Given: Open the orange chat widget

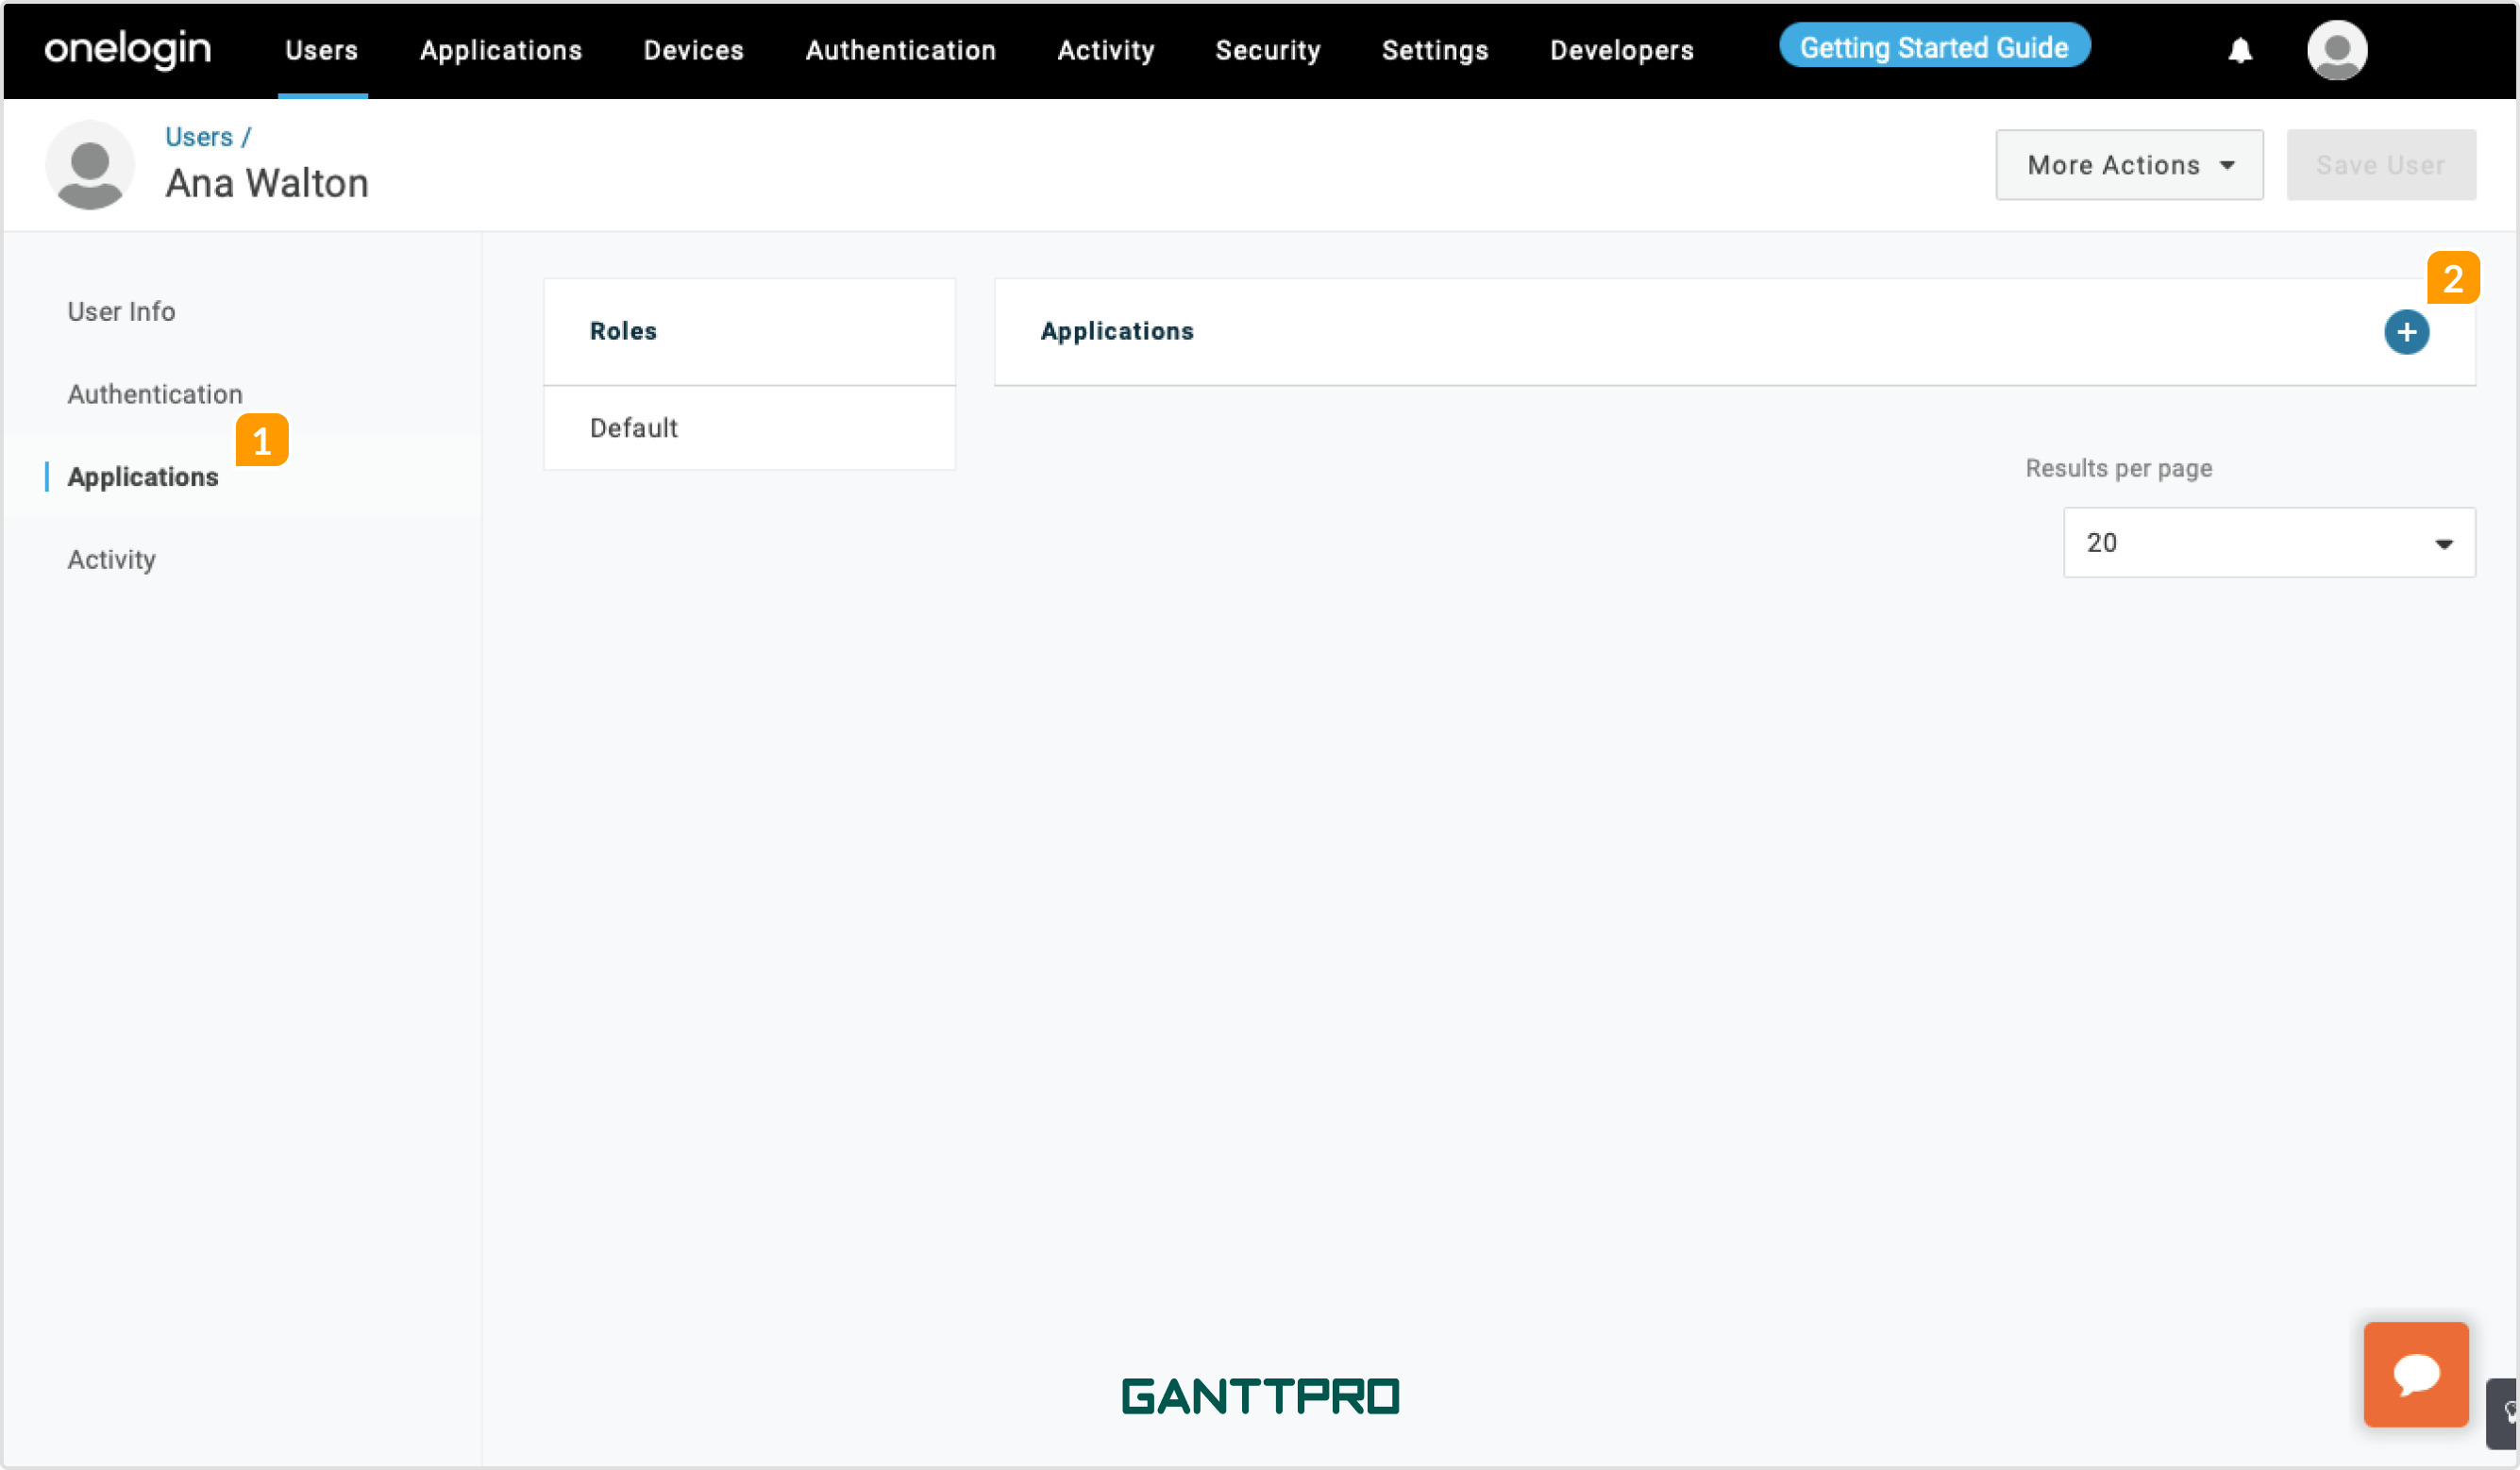Looking at the screenshot, I should 2416,1373.
